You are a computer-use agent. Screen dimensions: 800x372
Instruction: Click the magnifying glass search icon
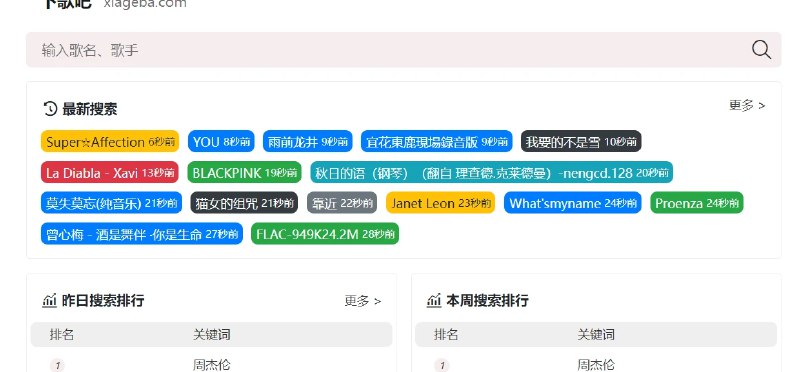click(761, 49)
